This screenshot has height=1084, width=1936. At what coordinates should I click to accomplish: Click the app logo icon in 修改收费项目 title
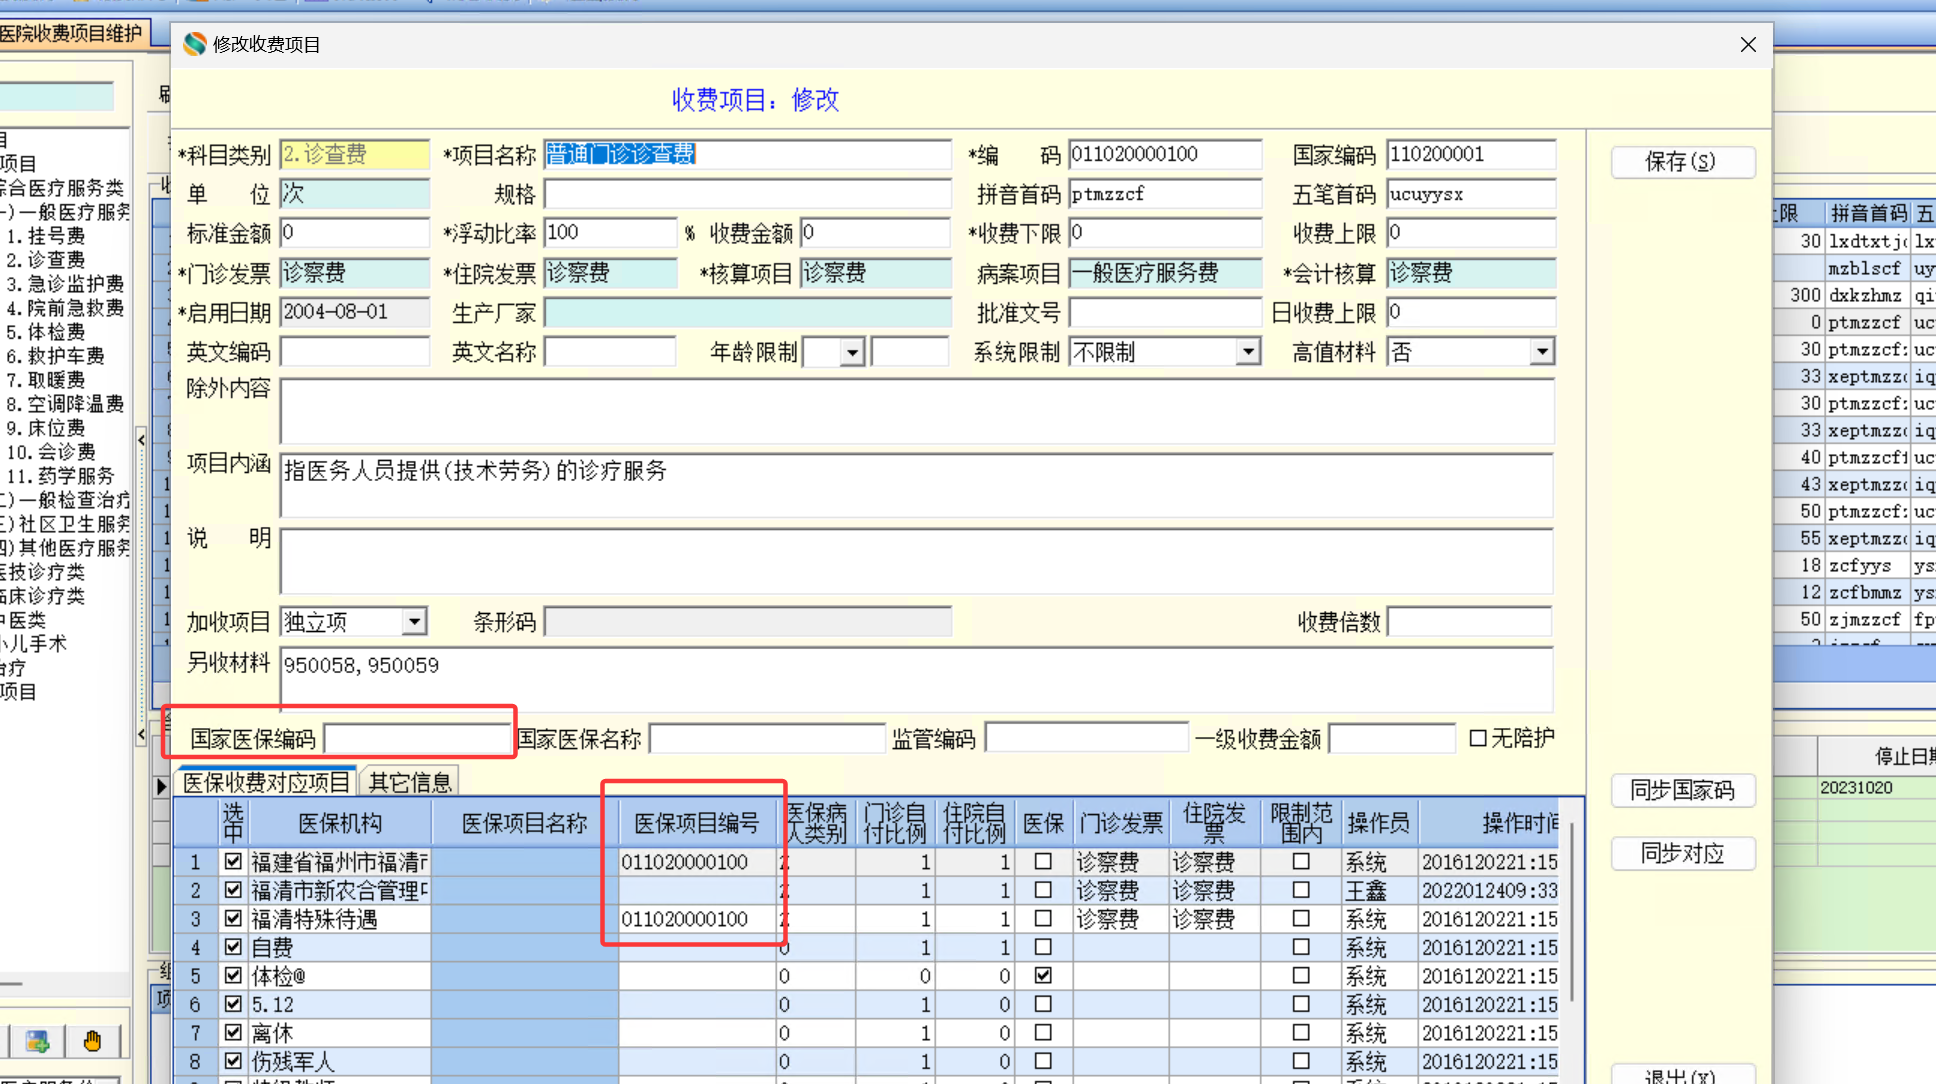[x=195, y=44]
